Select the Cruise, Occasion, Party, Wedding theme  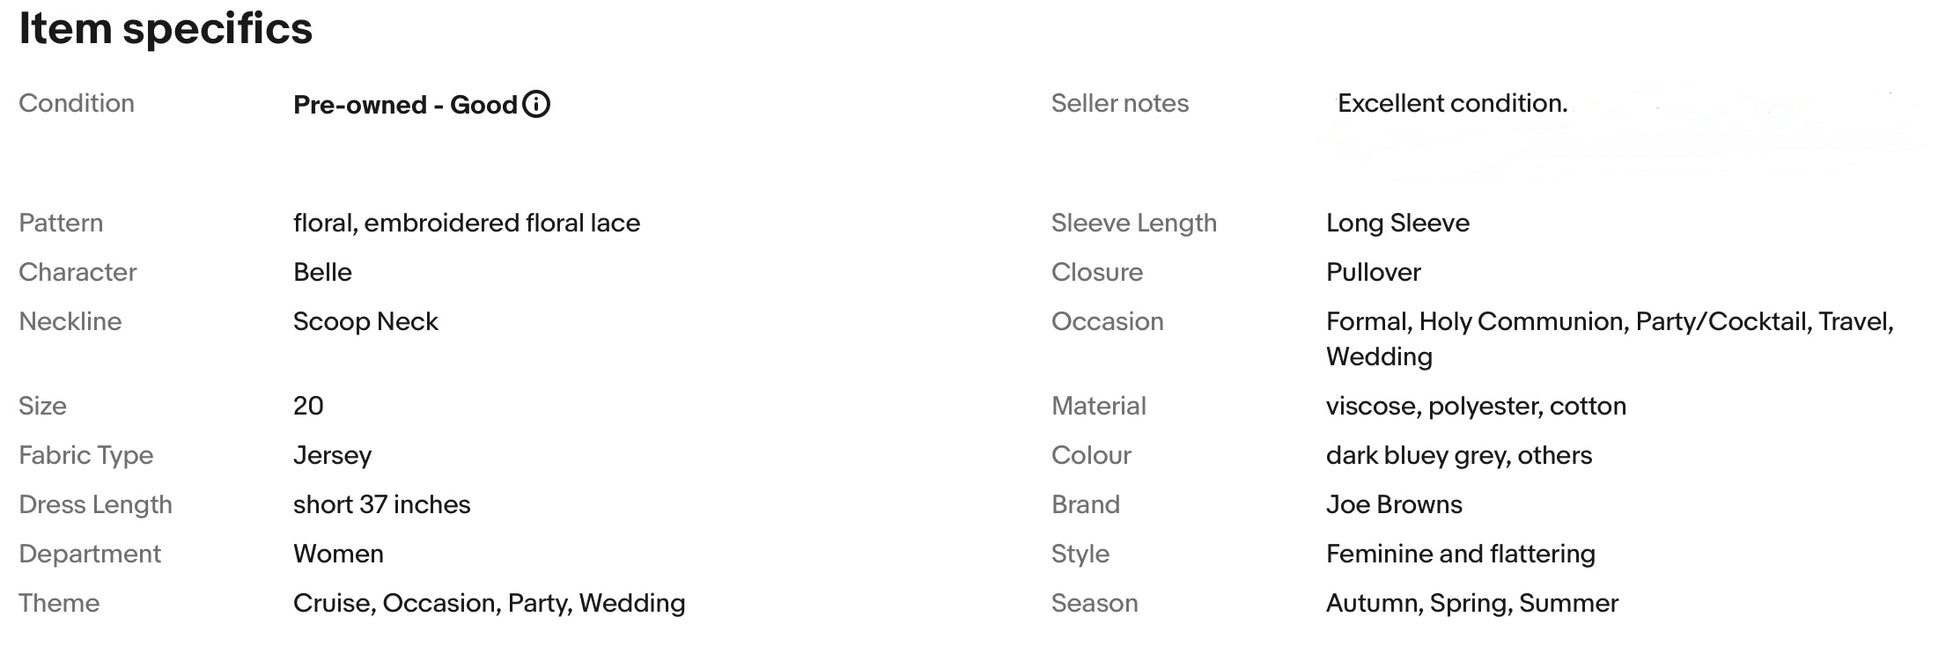(x=489, y=603)
